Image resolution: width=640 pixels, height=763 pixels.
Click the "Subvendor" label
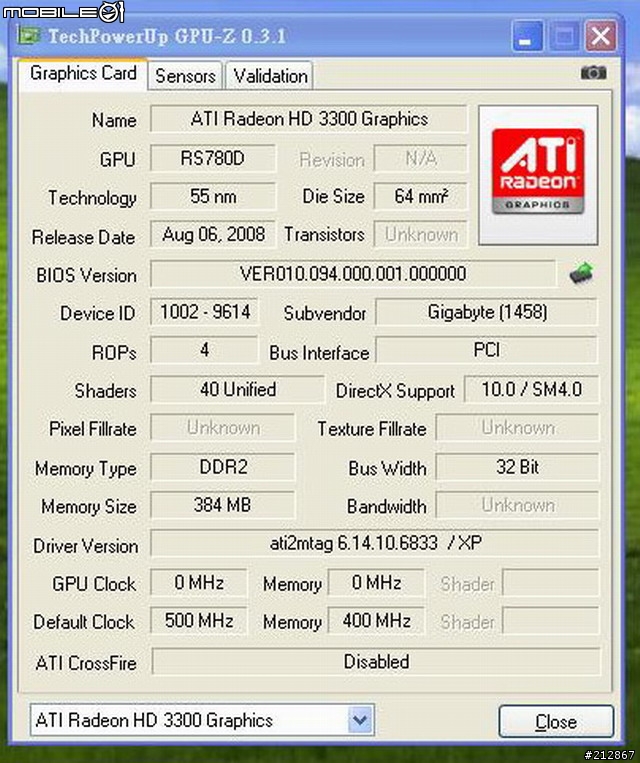point(325,313)
